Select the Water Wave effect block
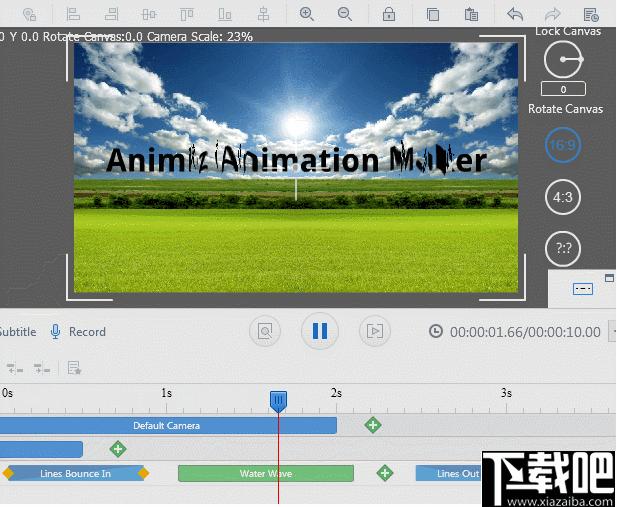617x507 pixels. tap(266, 473)
